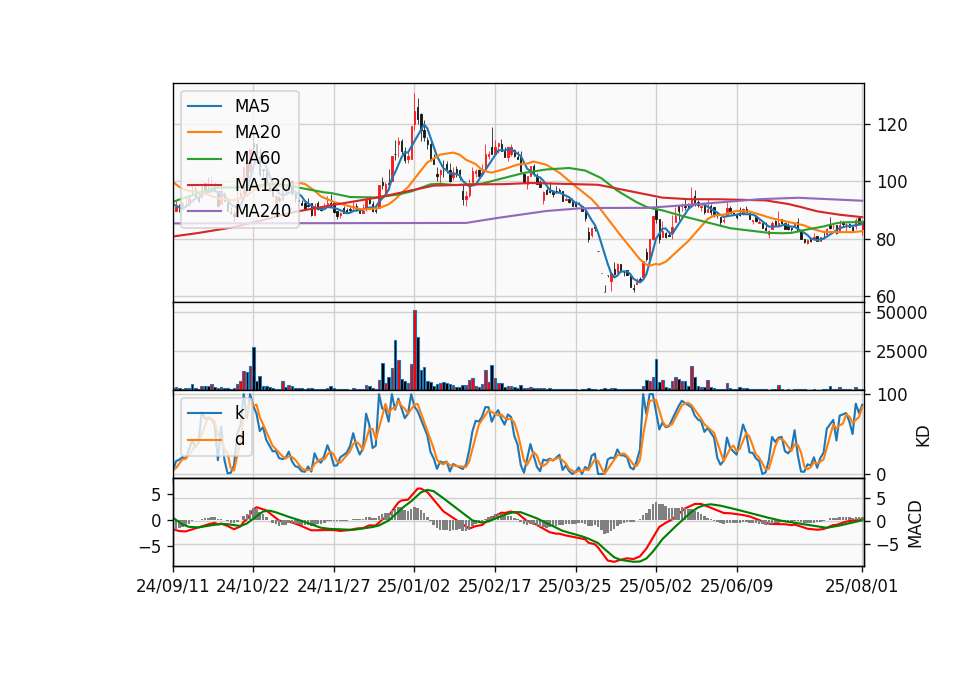This screenshot has height=690, width=960.
Task: Click the 120 price axis tick label
Action: pyautogui.click(x=892, y=126)
